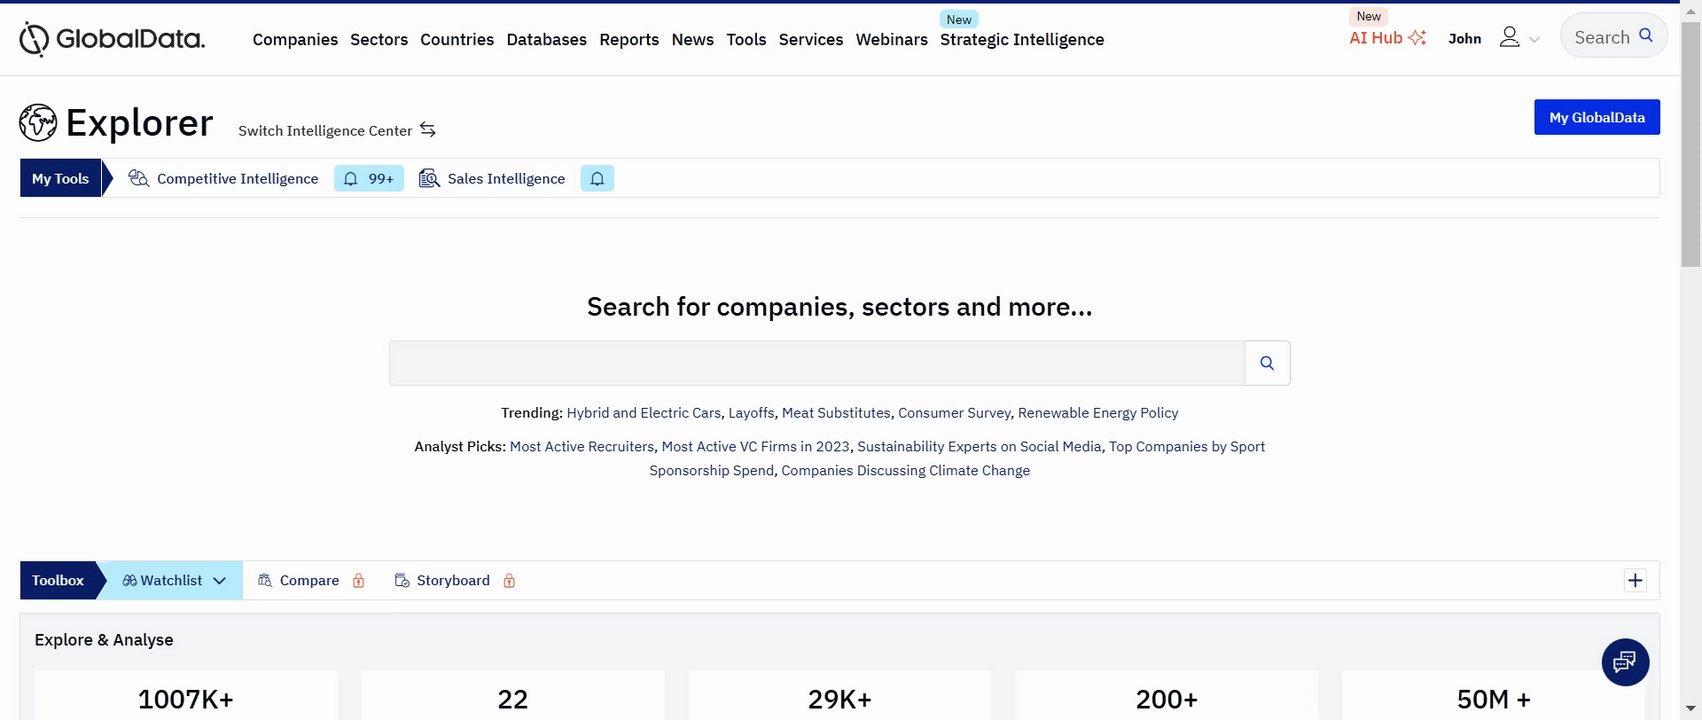Click the lock icon beside Storyboard

point(509,581)
